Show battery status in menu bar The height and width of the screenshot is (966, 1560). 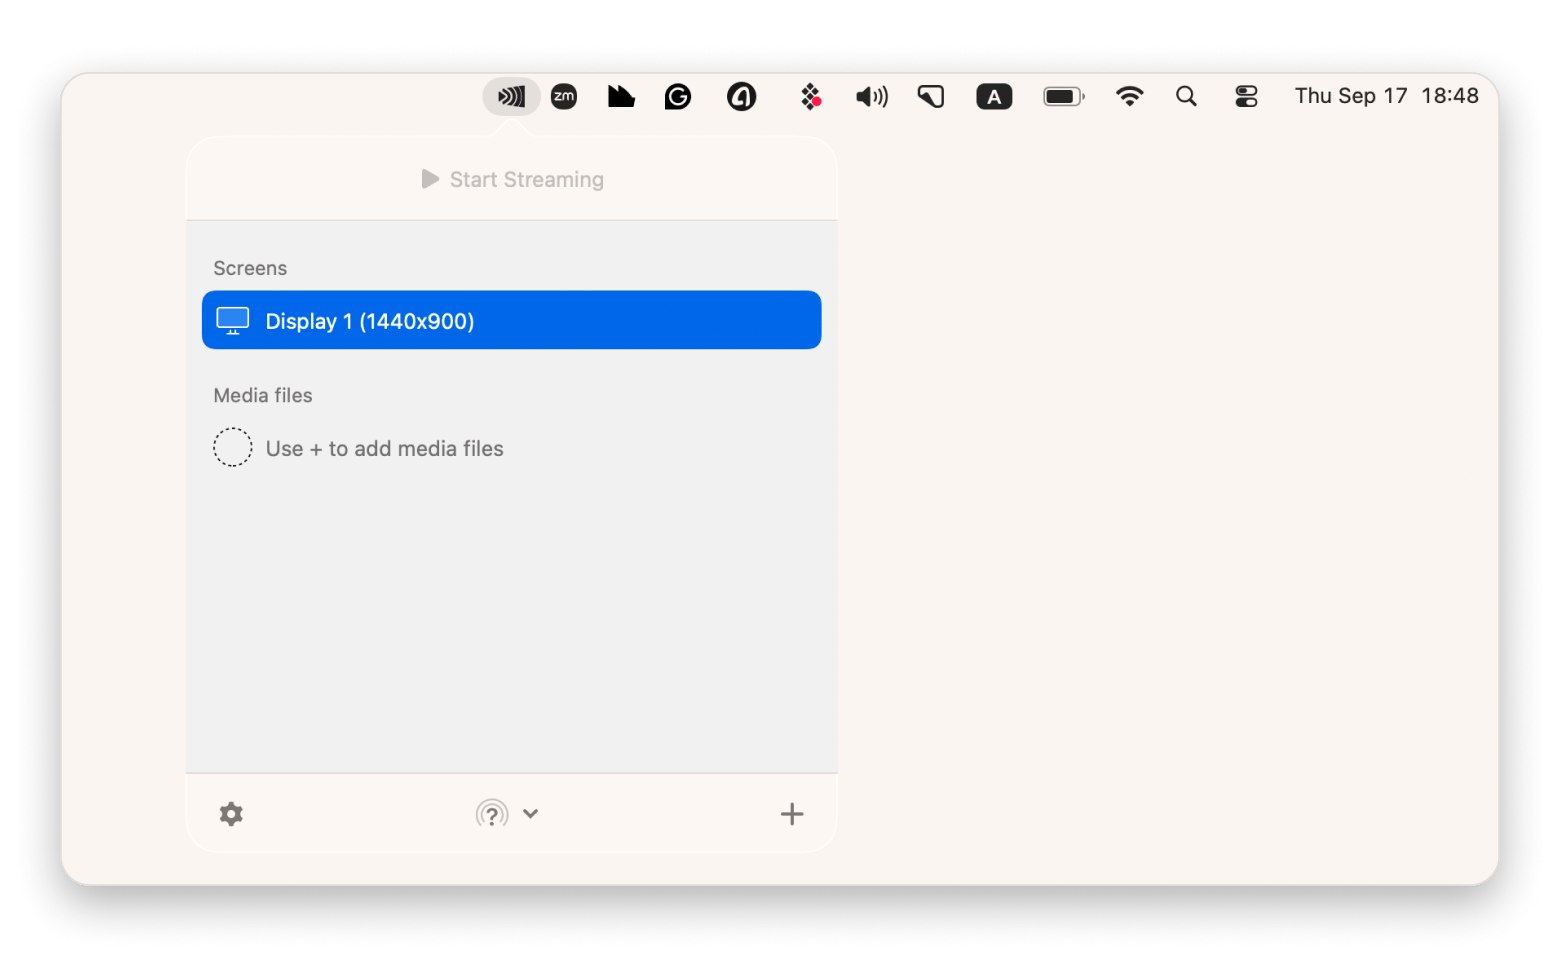pos(1064,96)
